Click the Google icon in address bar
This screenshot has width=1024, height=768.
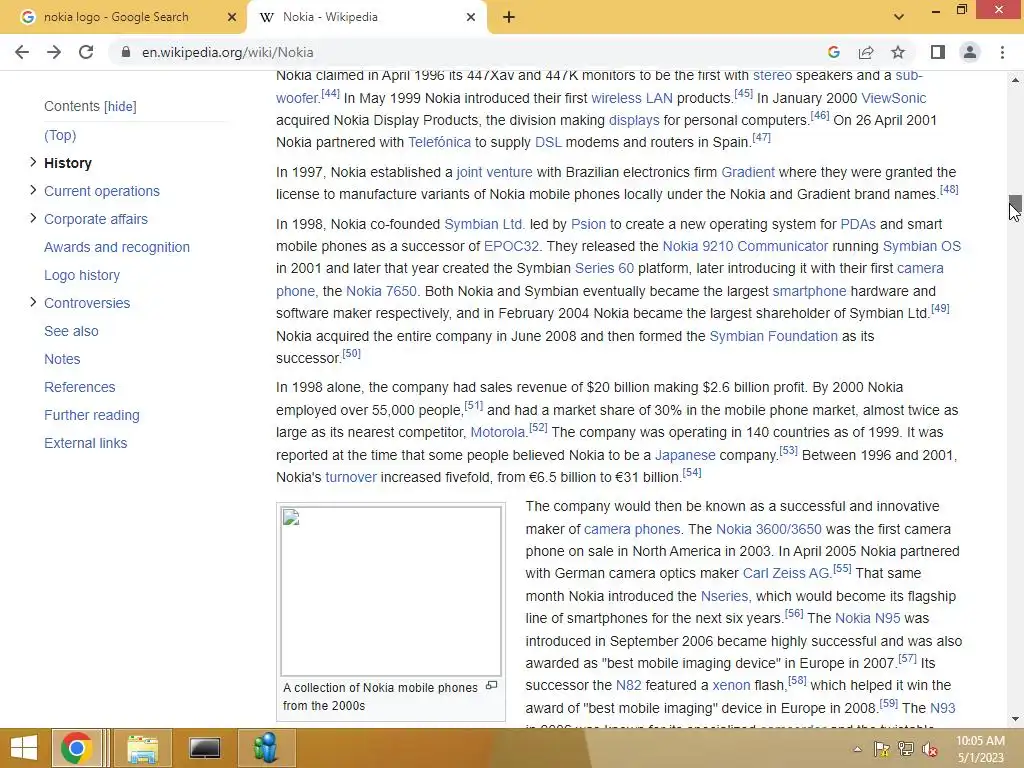coord(833,52)
